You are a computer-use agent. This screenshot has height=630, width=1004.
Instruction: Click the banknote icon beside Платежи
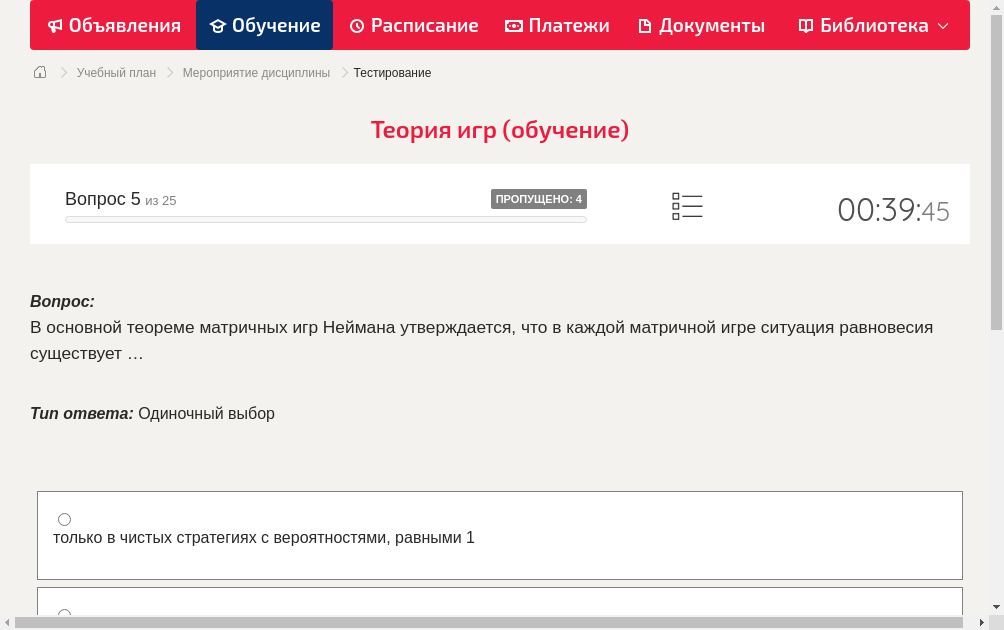click(x=514, y=26)
